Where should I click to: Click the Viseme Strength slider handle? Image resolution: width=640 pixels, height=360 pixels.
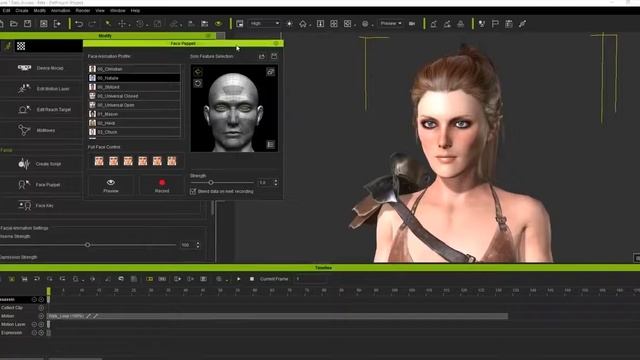click(88, 245)
